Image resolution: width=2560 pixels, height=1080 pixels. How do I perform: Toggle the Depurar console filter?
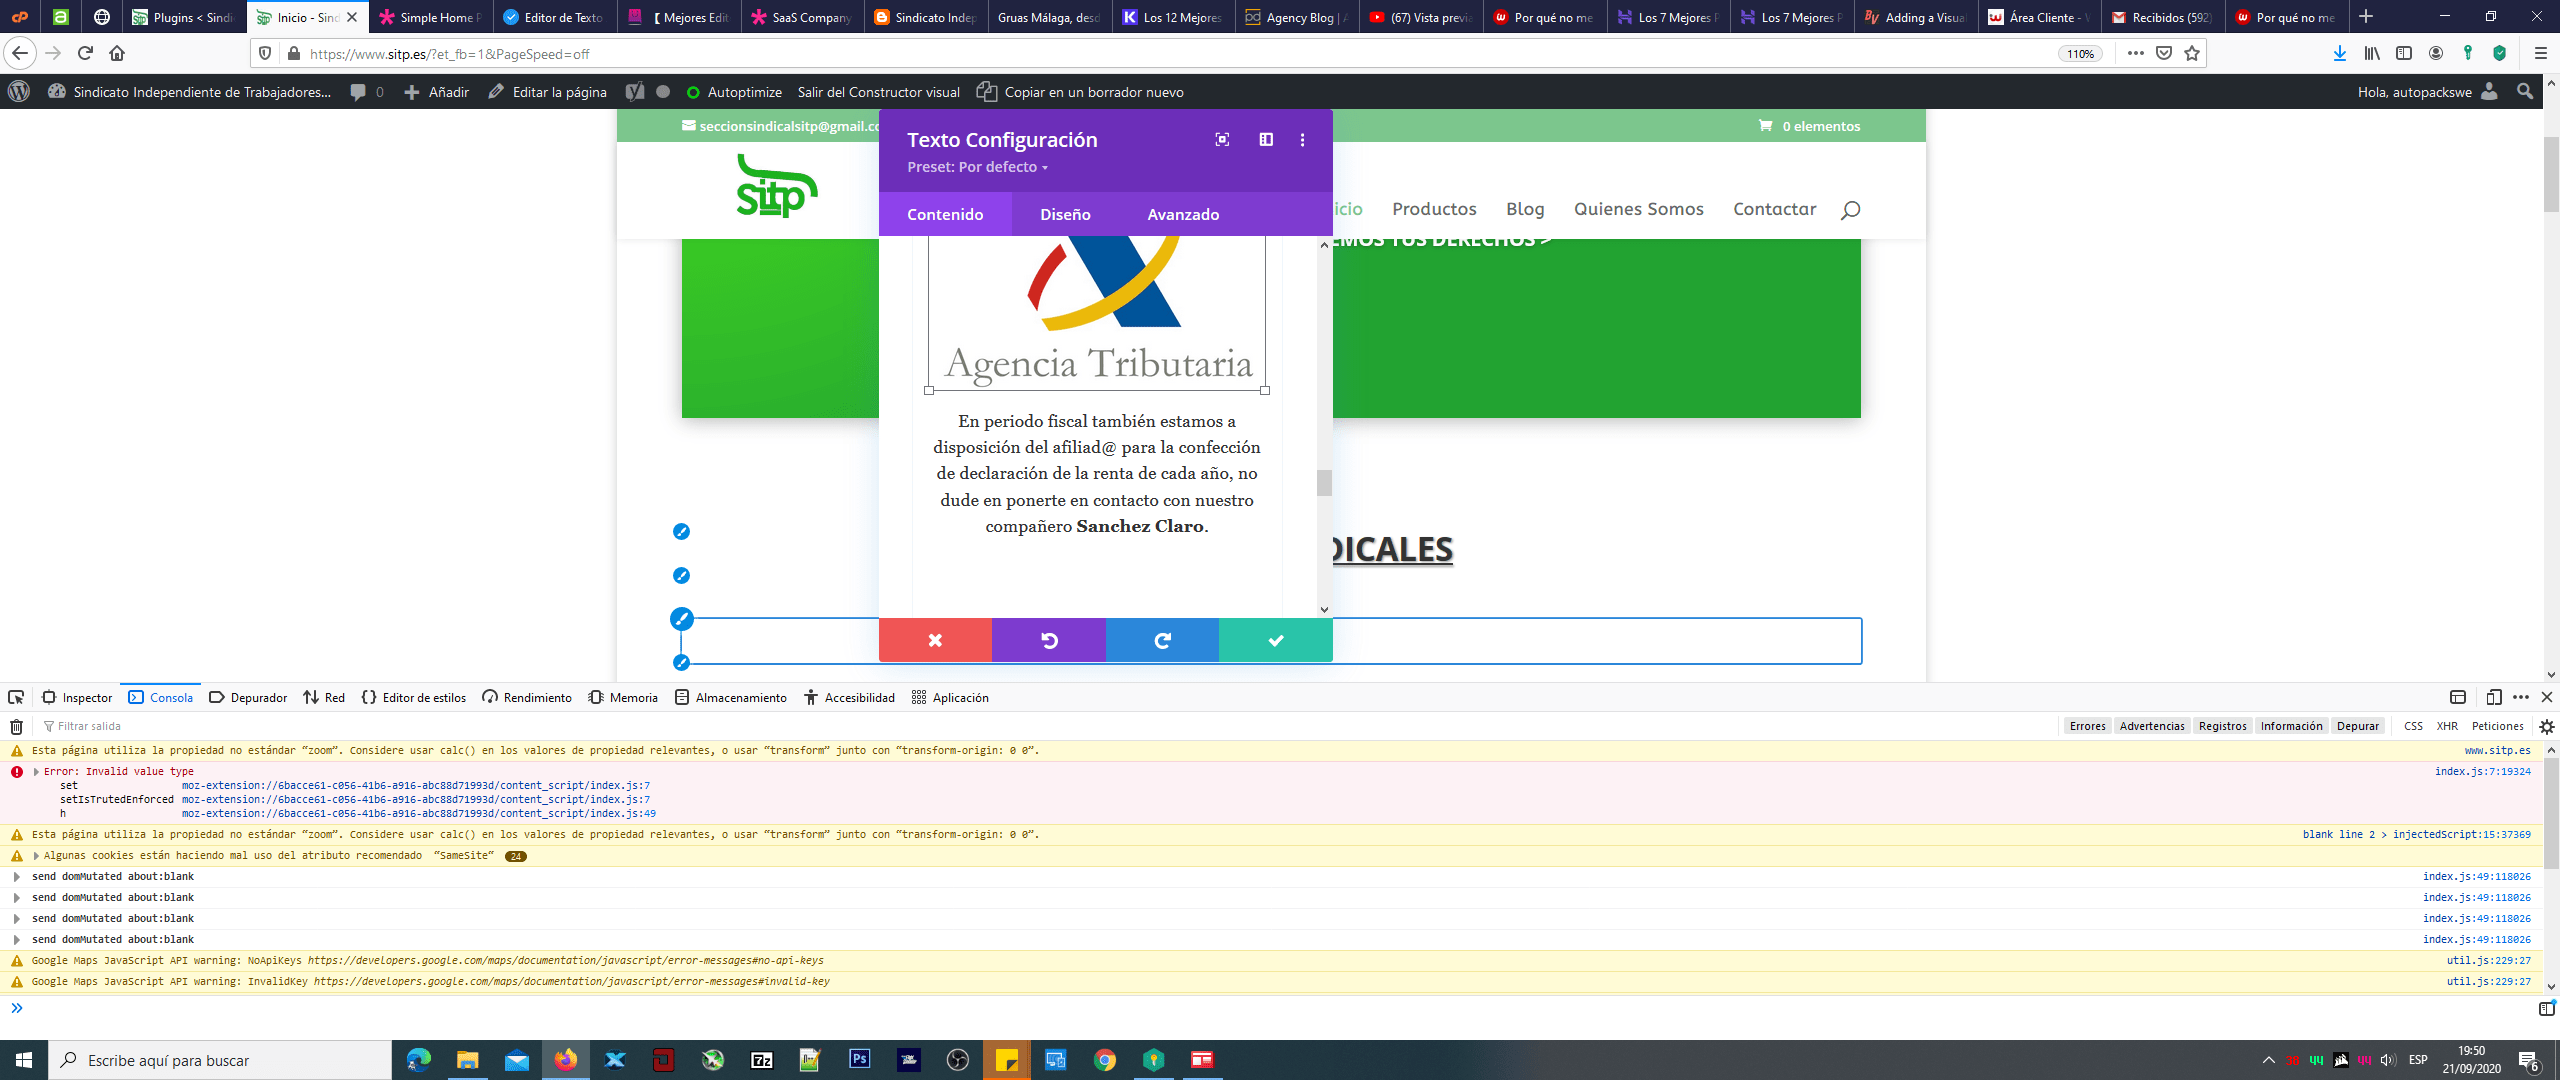[2357, 726]
